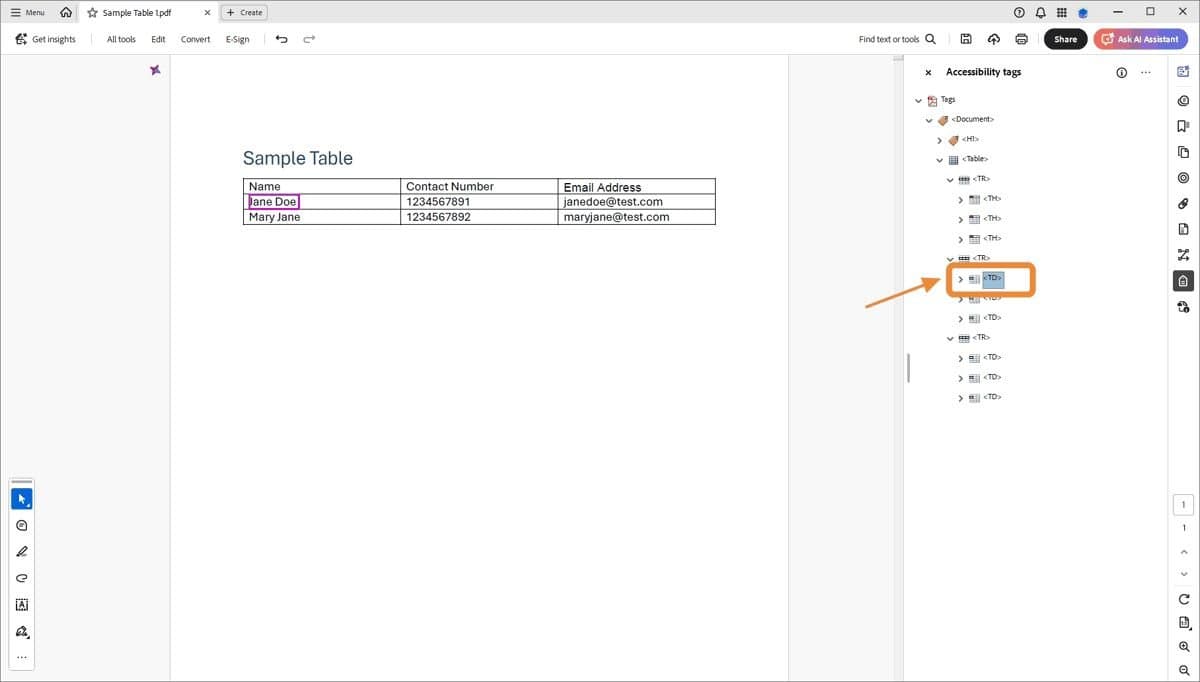
Task: Open the Fill and Sign tool
Action: (21, 631)
